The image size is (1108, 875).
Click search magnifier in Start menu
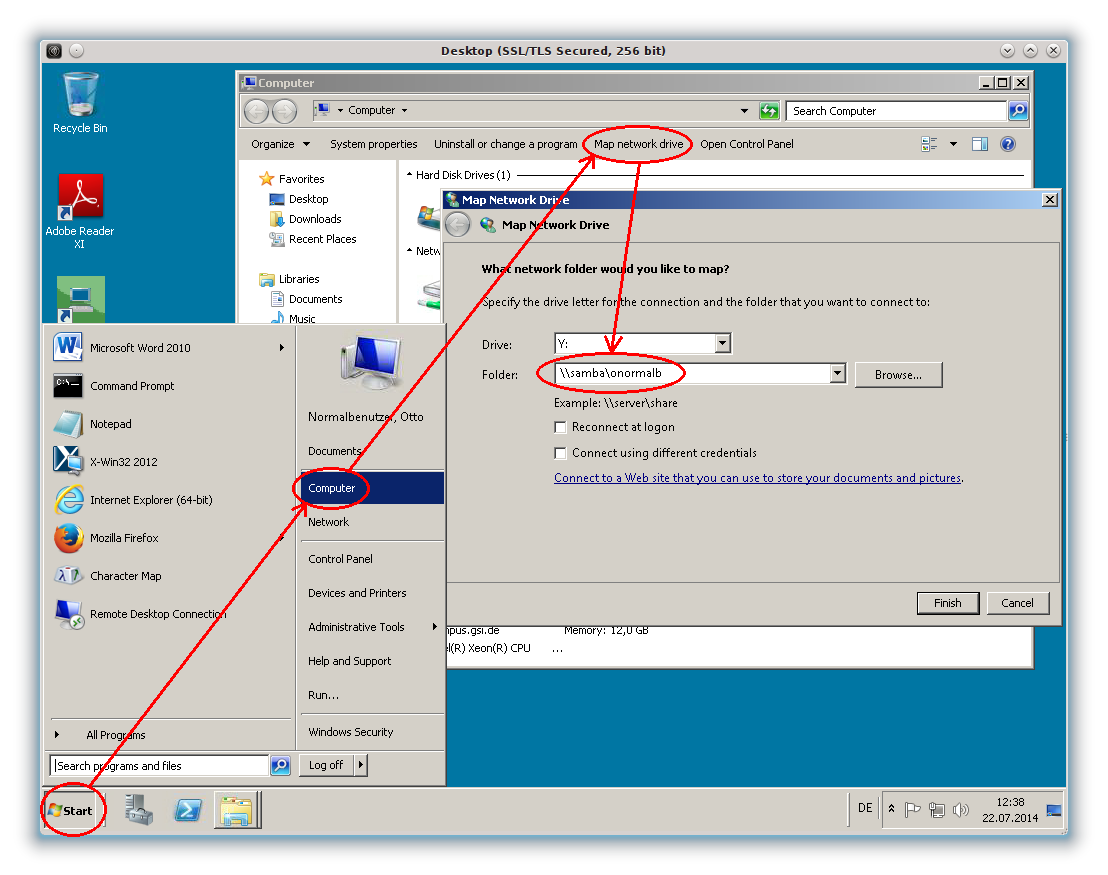[x=281, y=765]
